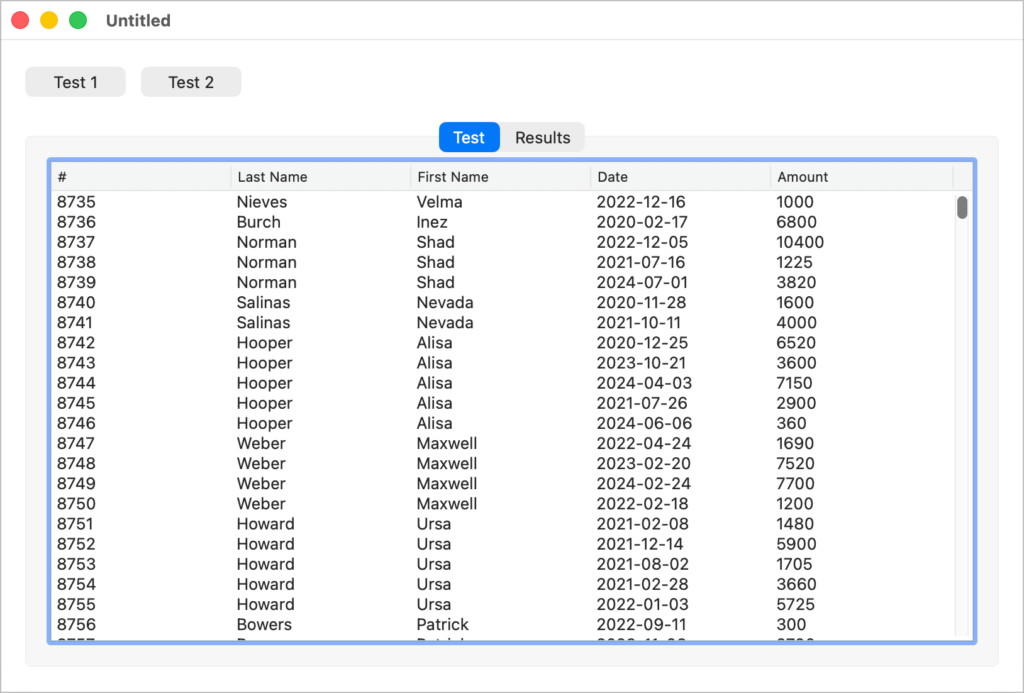Click the Amount column header

[860, 177]
